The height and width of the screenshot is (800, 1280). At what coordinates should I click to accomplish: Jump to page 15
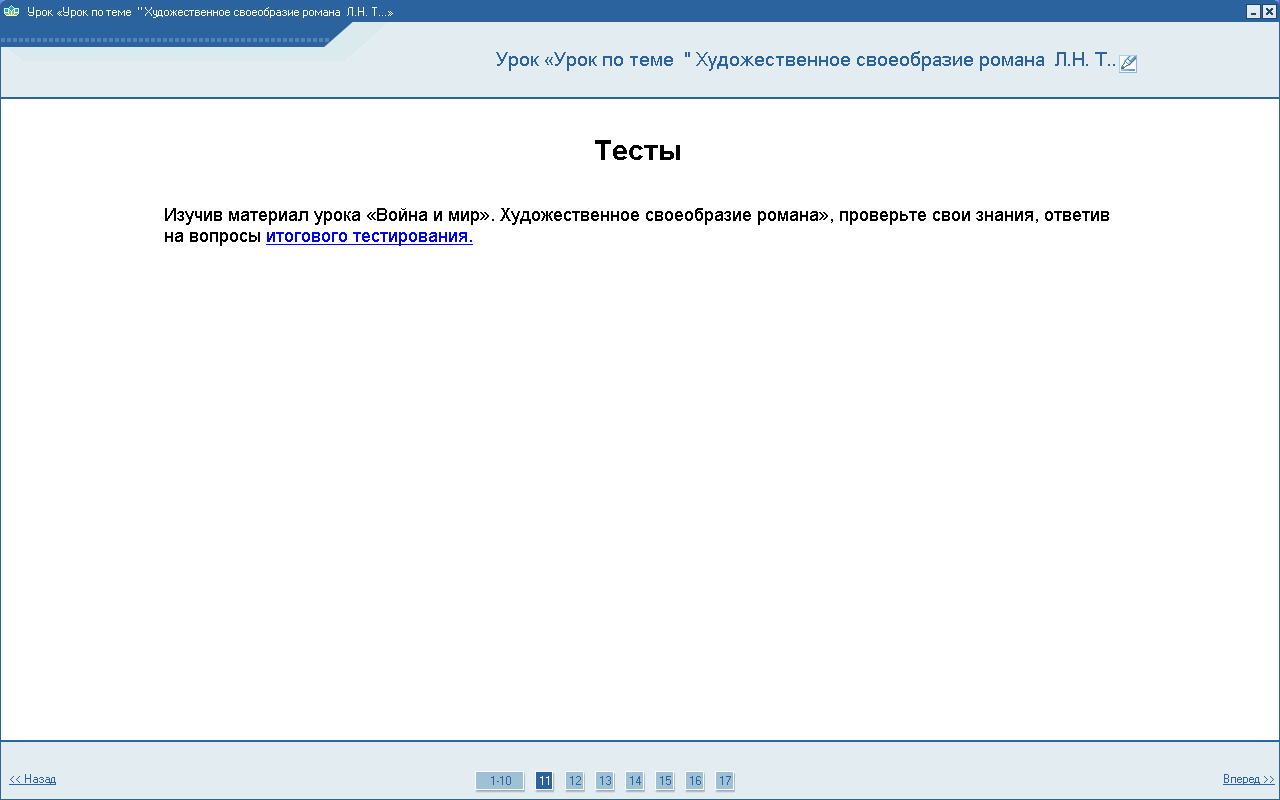[664, 781]
